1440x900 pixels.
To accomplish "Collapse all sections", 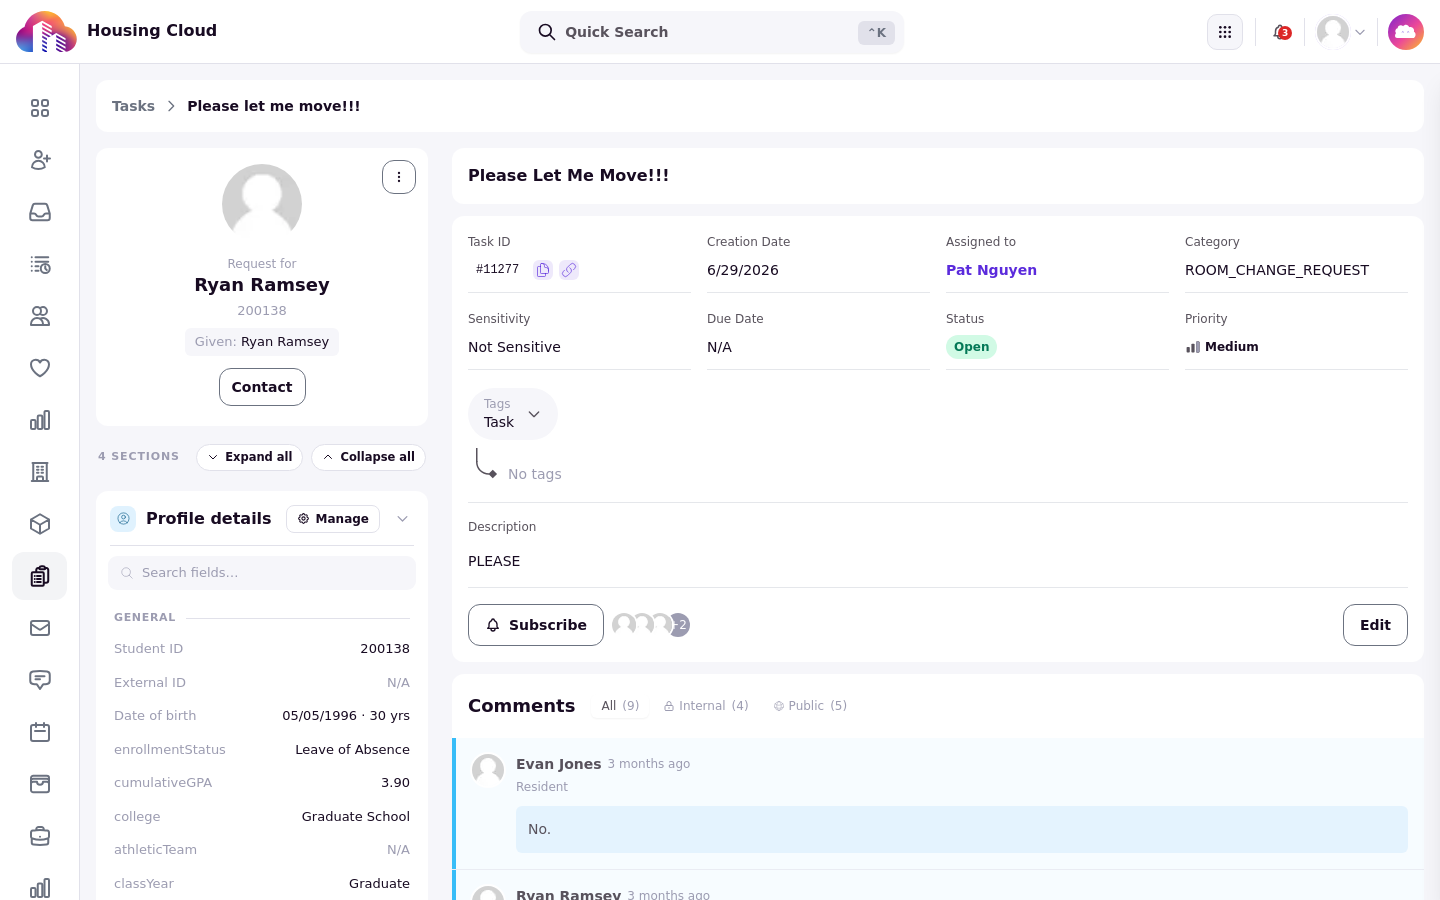I will pos(369,457).
